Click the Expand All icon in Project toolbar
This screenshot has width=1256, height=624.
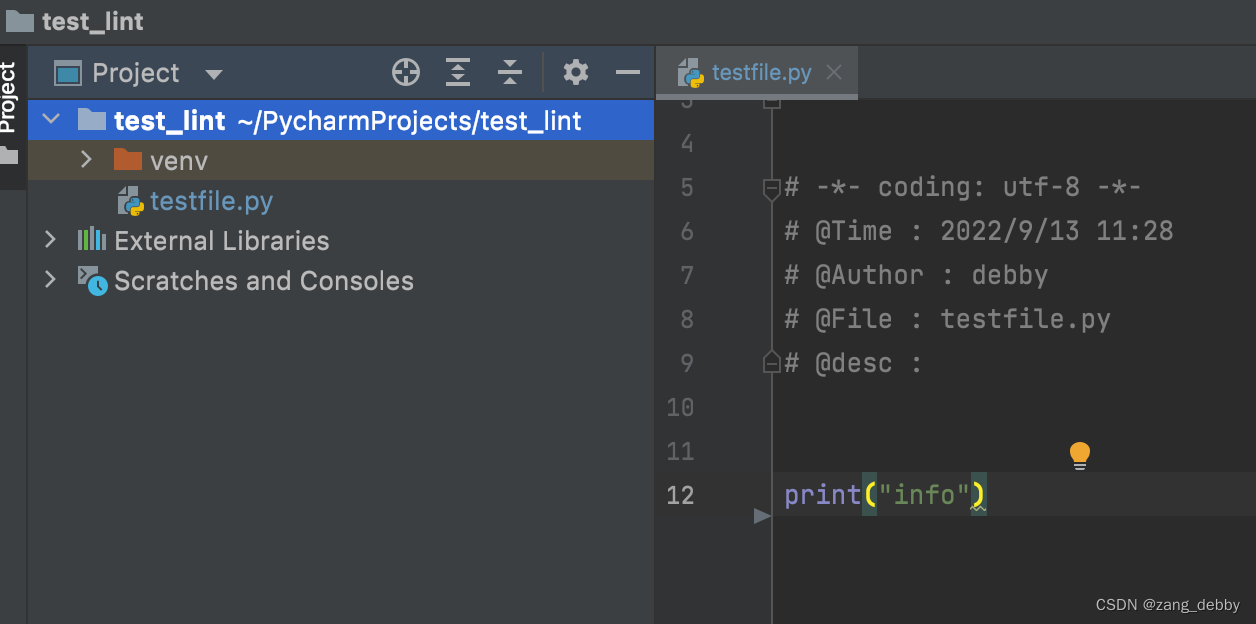457,72
